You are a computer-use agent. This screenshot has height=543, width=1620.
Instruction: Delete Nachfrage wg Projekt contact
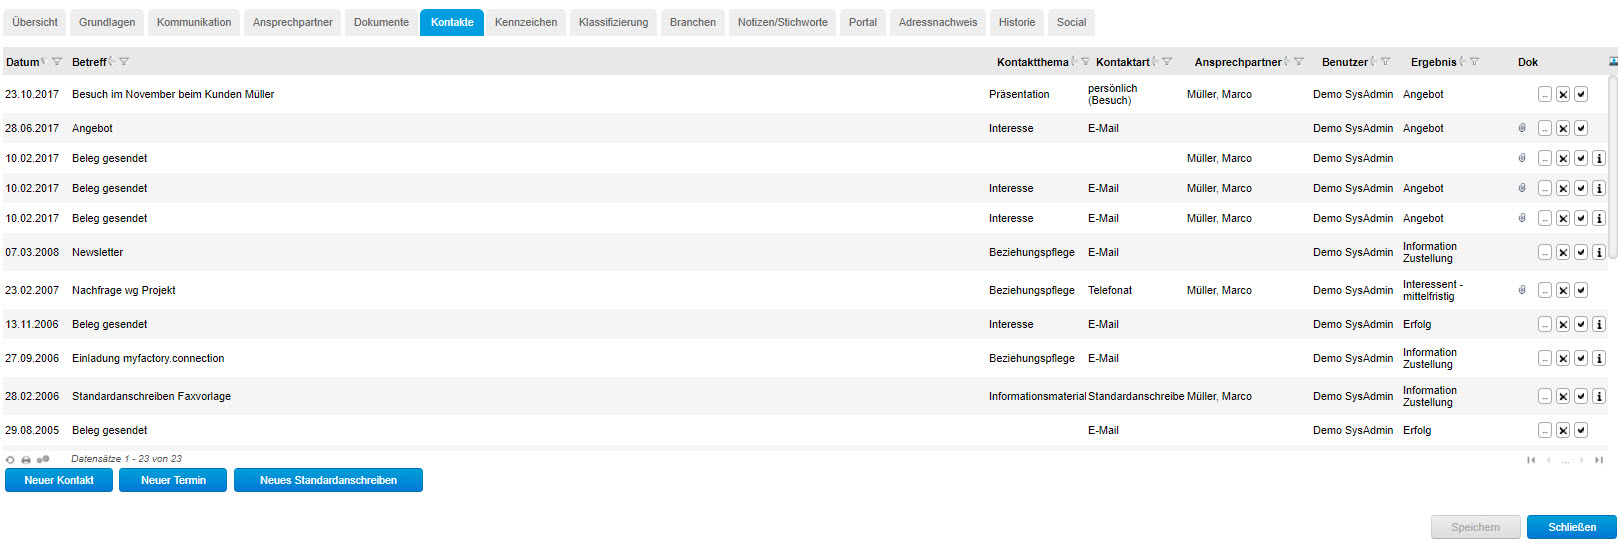coord(1563,290)
